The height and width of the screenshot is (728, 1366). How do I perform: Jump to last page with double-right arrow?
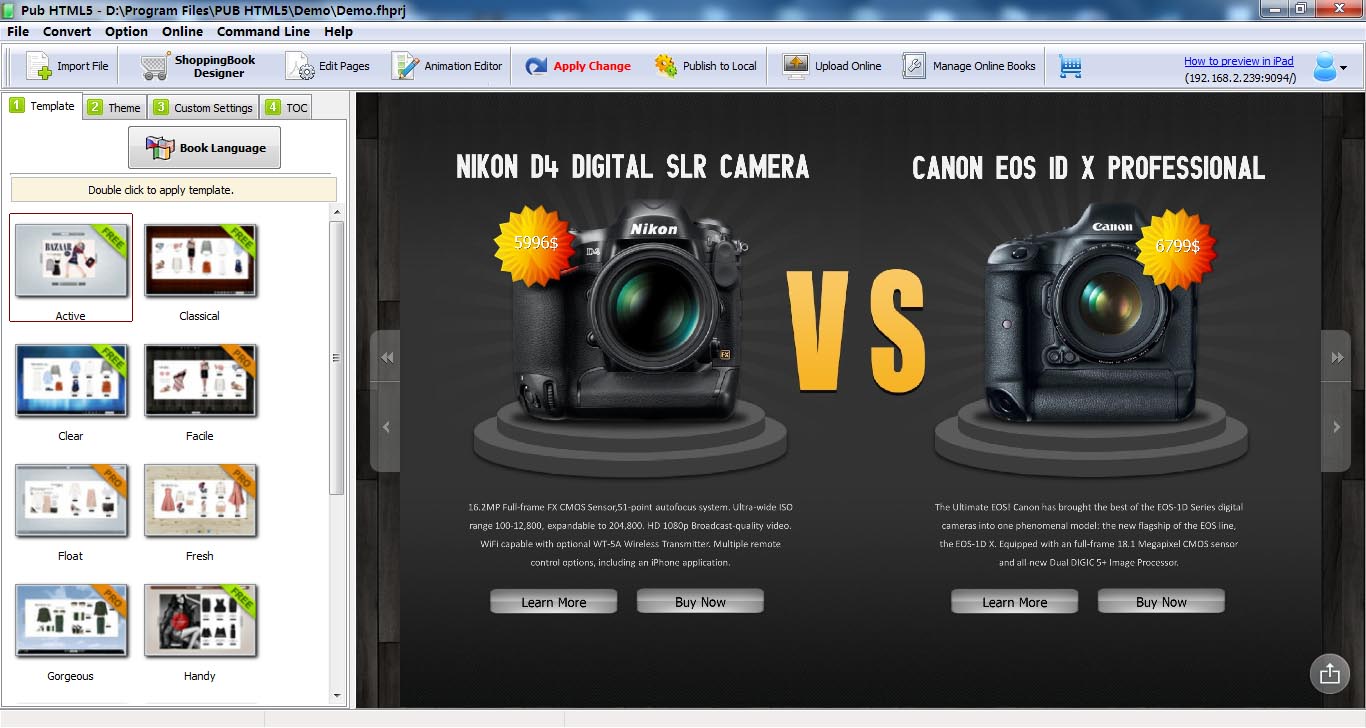coord(1337,357)
